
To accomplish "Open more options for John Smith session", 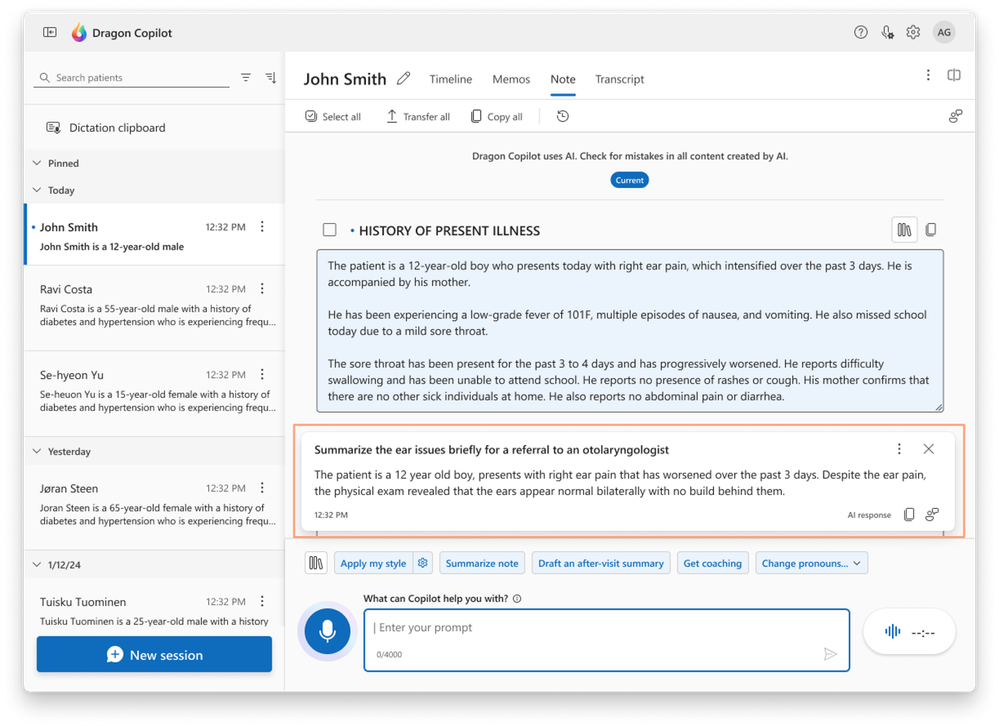I will 262,227.
